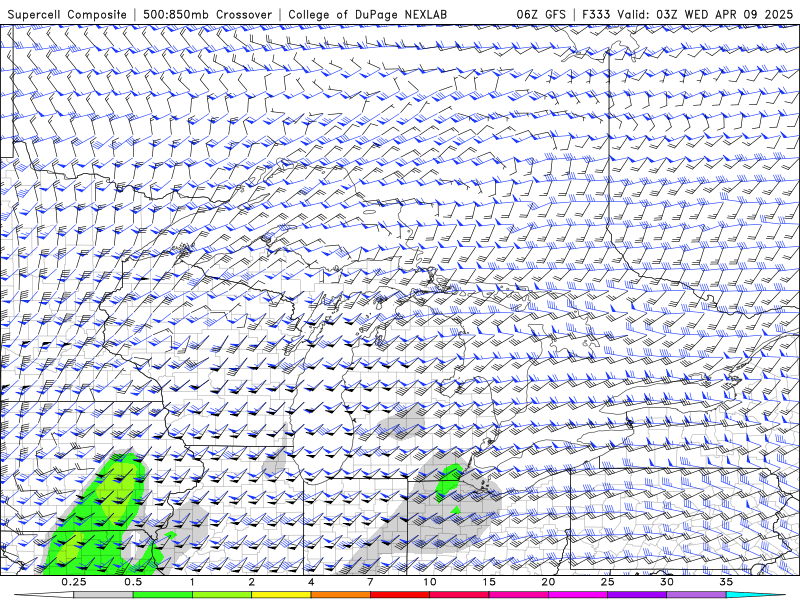Click the "35" legend value
The height and width of the screenshot is (600, 800).
[726, 582]
